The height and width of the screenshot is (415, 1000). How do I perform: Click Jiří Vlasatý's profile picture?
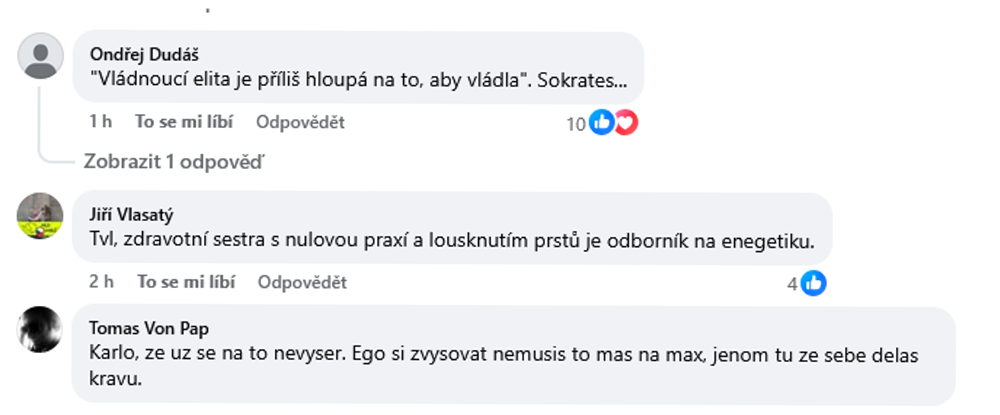click(41, 214)
